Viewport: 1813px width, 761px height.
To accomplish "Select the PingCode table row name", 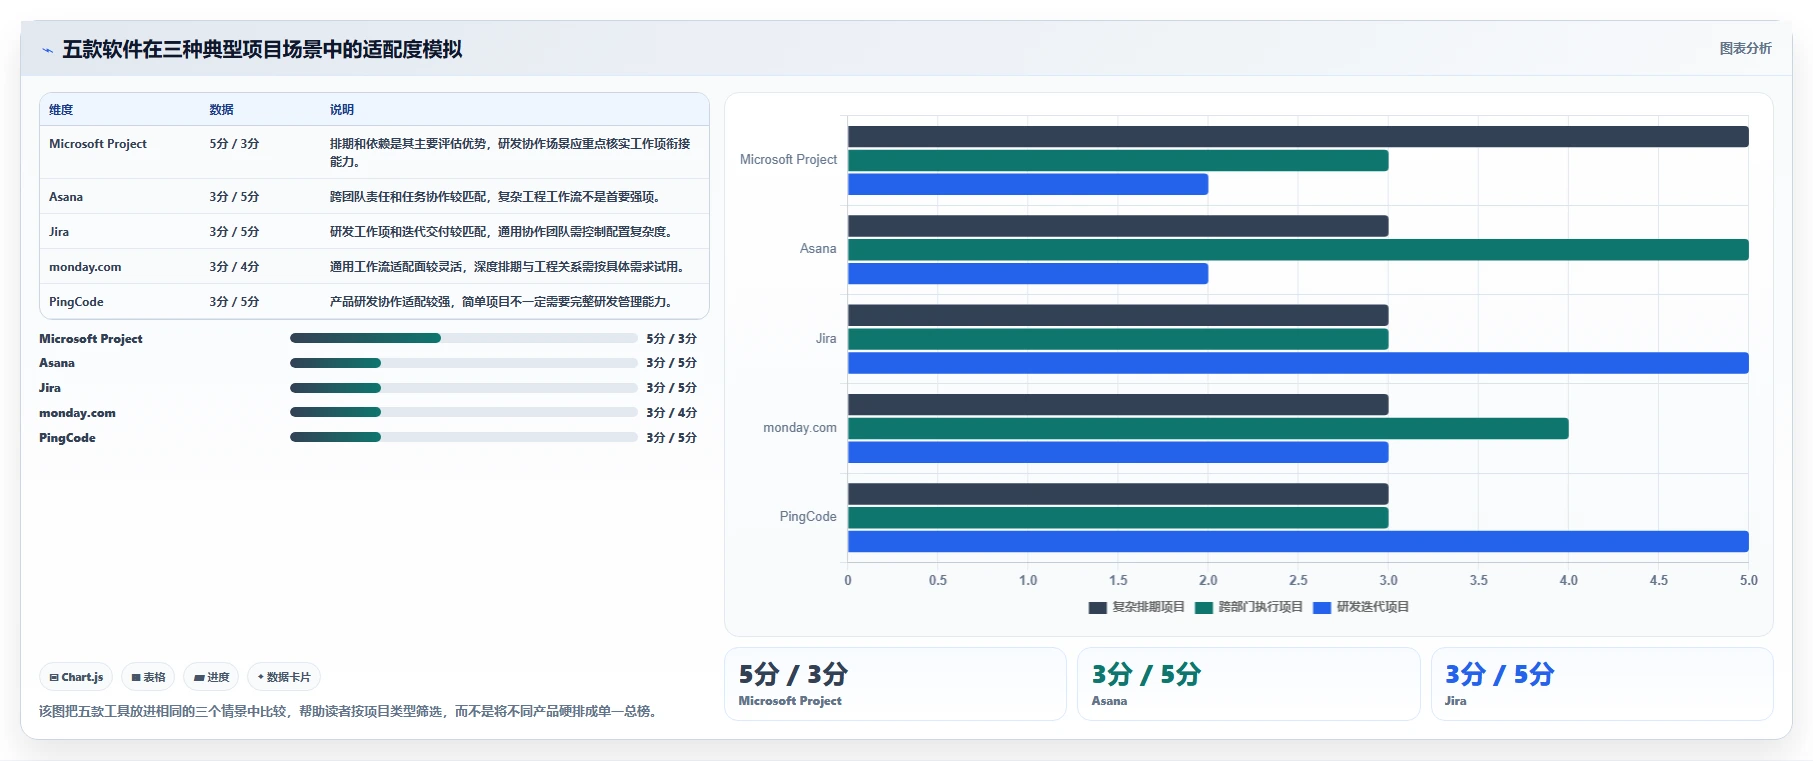I will (76, 302).
